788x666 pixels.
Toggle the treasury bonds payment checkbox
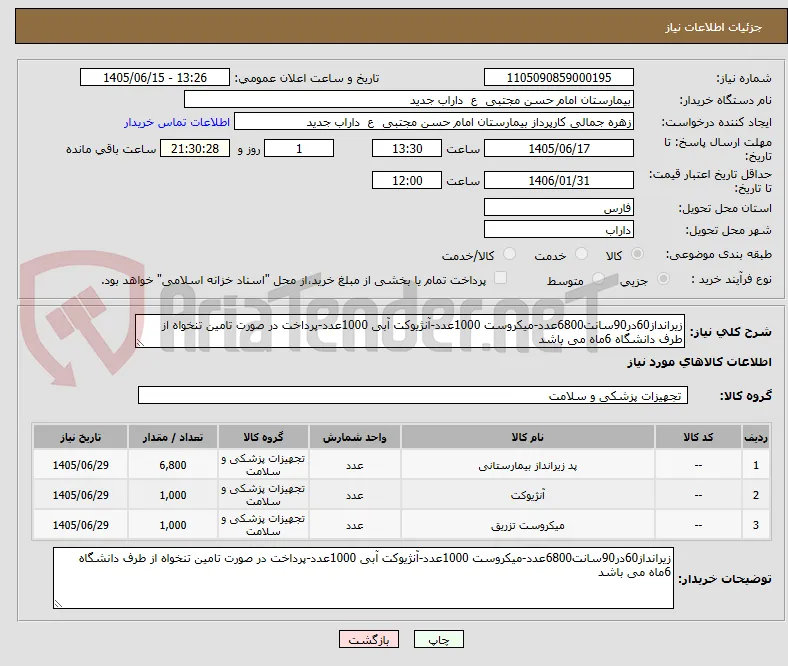[x=501, y=278]
